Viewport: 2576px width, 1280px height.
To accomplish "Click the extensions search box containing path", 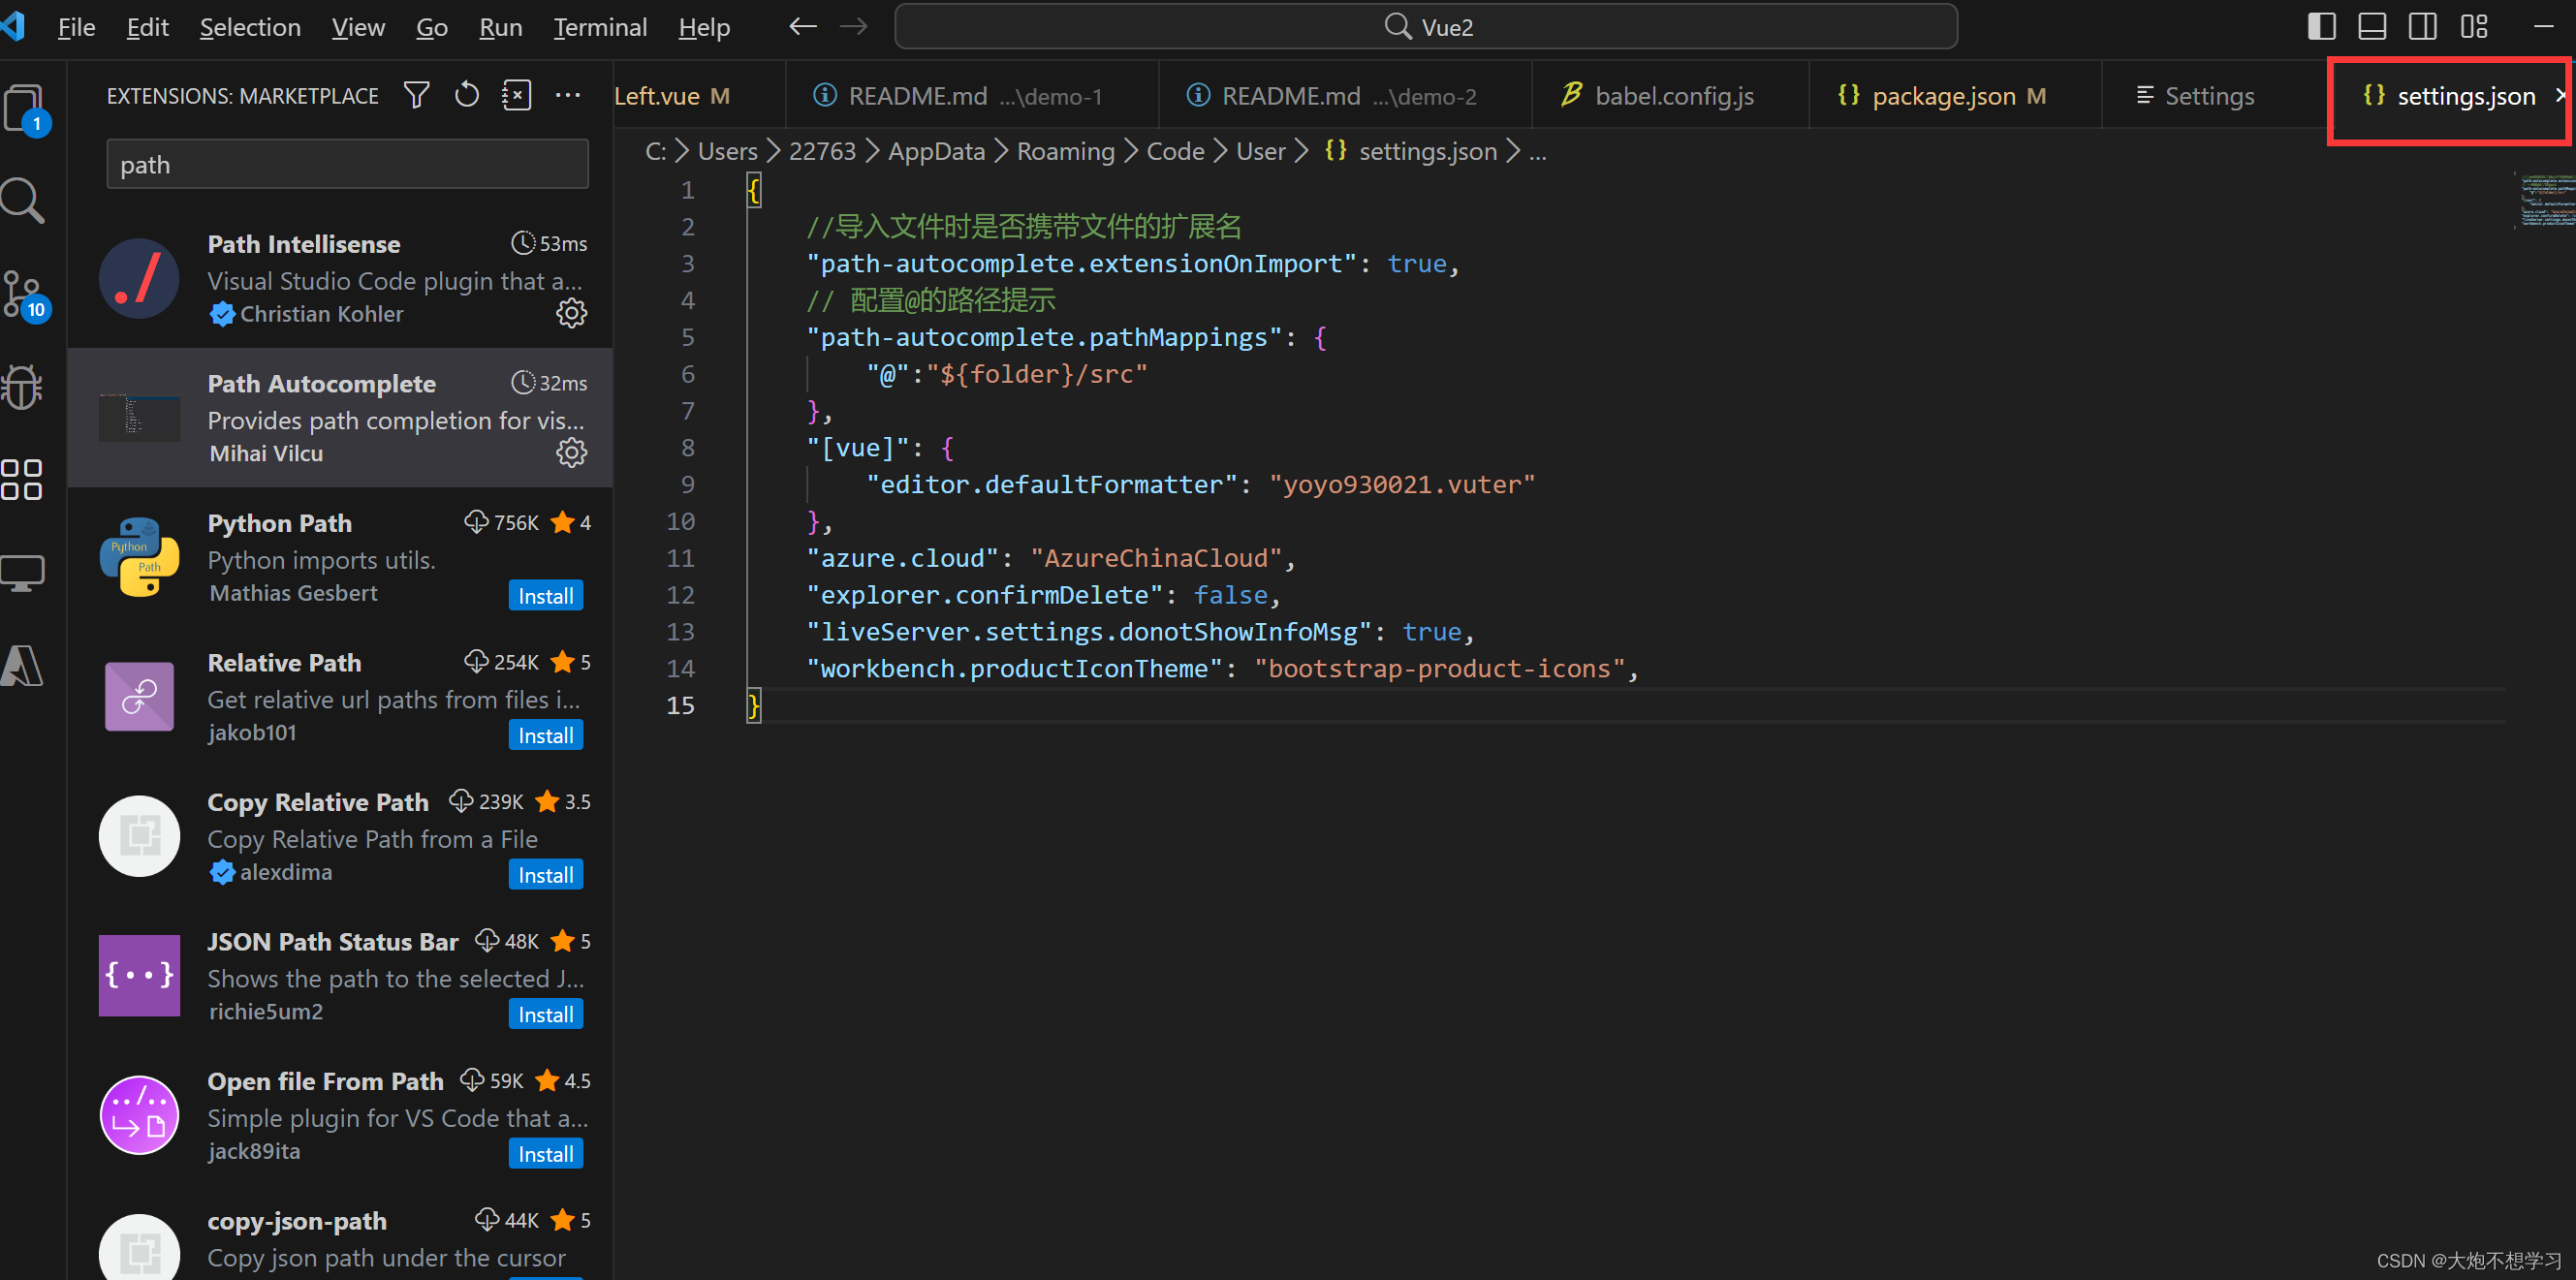I will [x=347, y=164].
